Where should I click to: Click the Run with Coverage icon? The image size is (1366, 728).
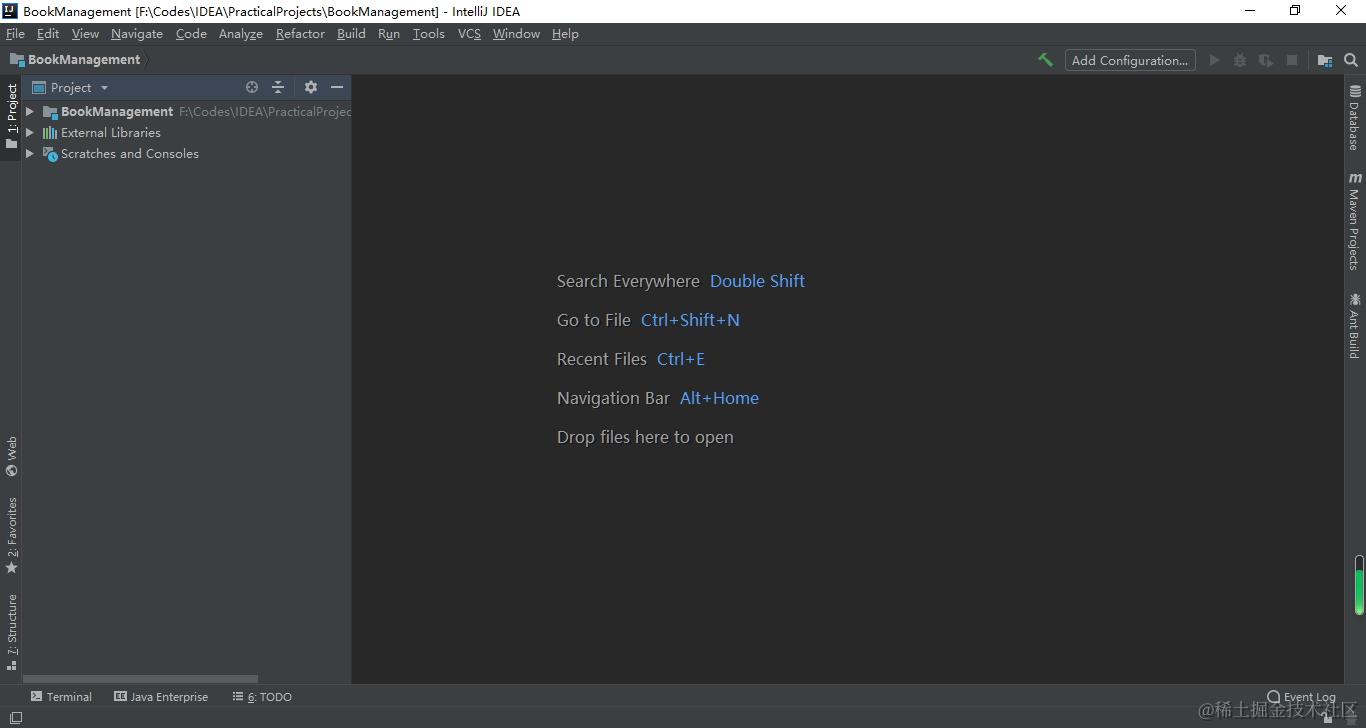1266,60
